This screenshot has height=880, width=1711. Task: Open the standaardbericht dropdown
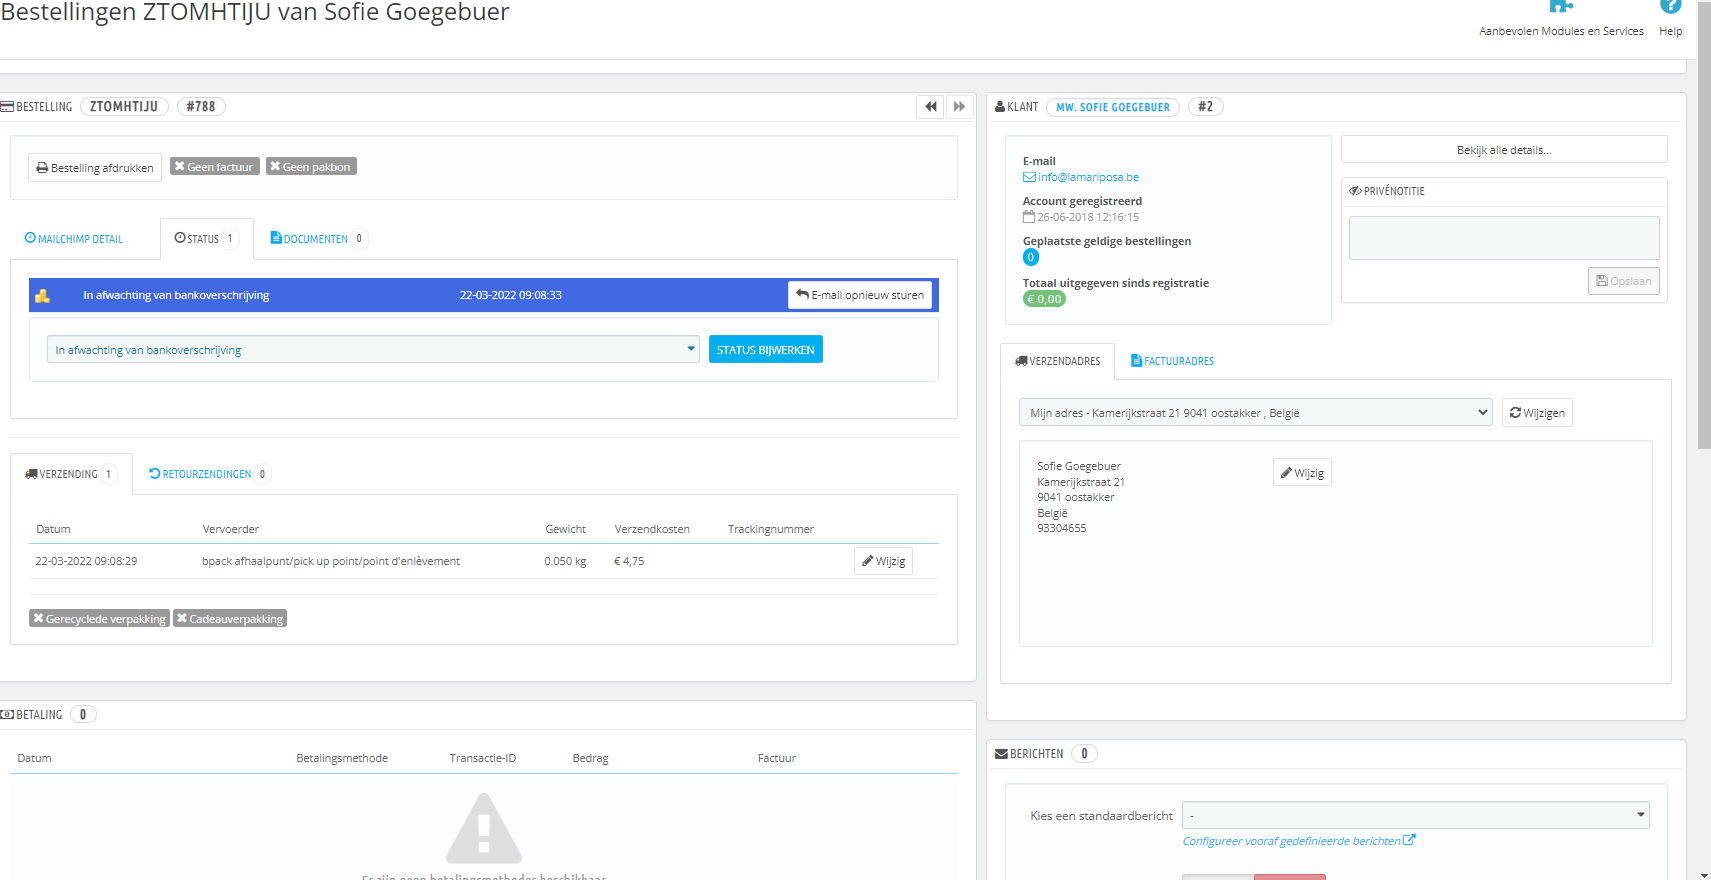tap(1416, 816)
